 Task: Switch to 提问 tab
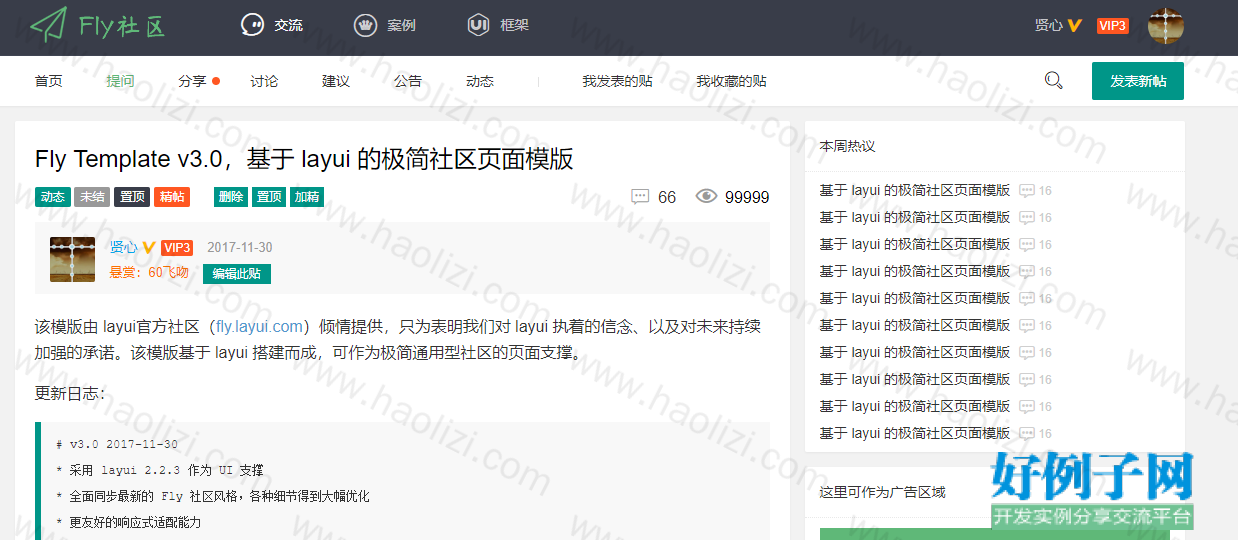point(120,81)
